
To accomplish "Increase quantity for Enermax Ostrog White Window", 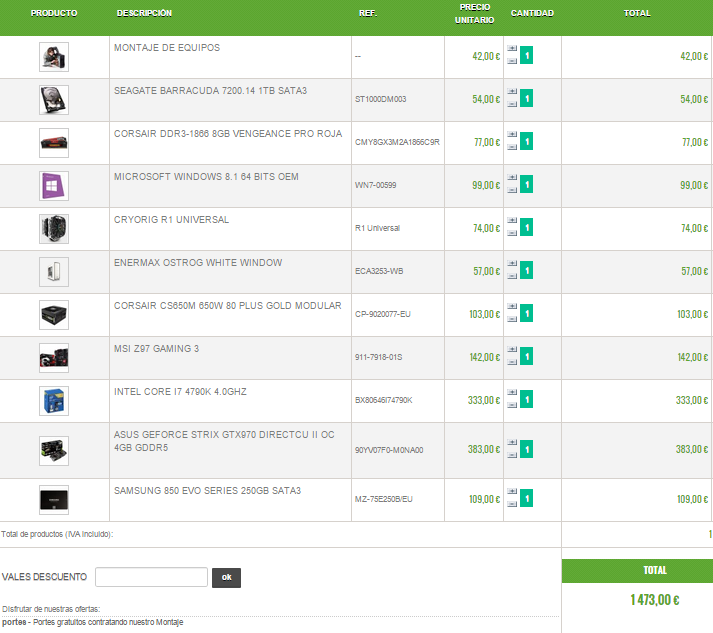I will tap(512, 263).
